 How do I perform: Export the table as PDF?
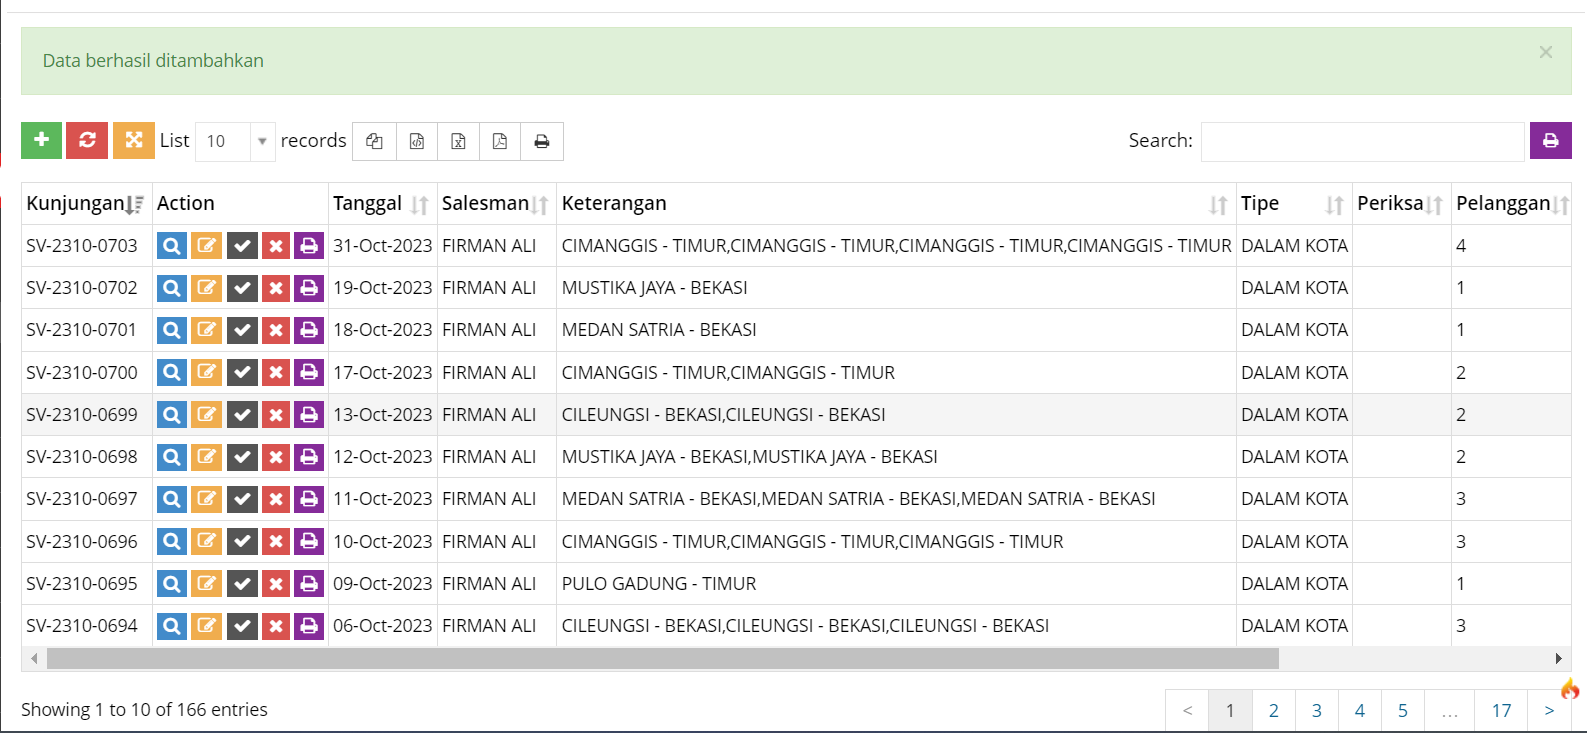500,141
